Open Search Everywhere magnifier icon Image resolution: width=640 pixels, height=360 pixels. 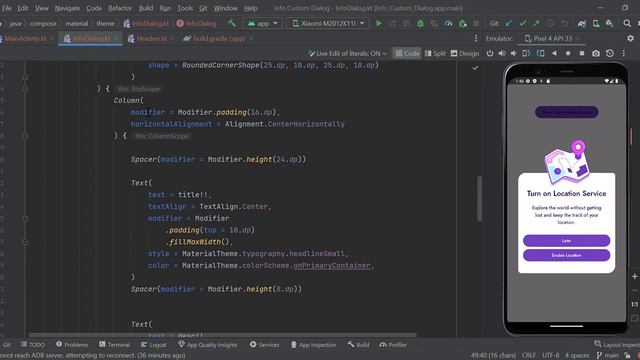(627, 23)
